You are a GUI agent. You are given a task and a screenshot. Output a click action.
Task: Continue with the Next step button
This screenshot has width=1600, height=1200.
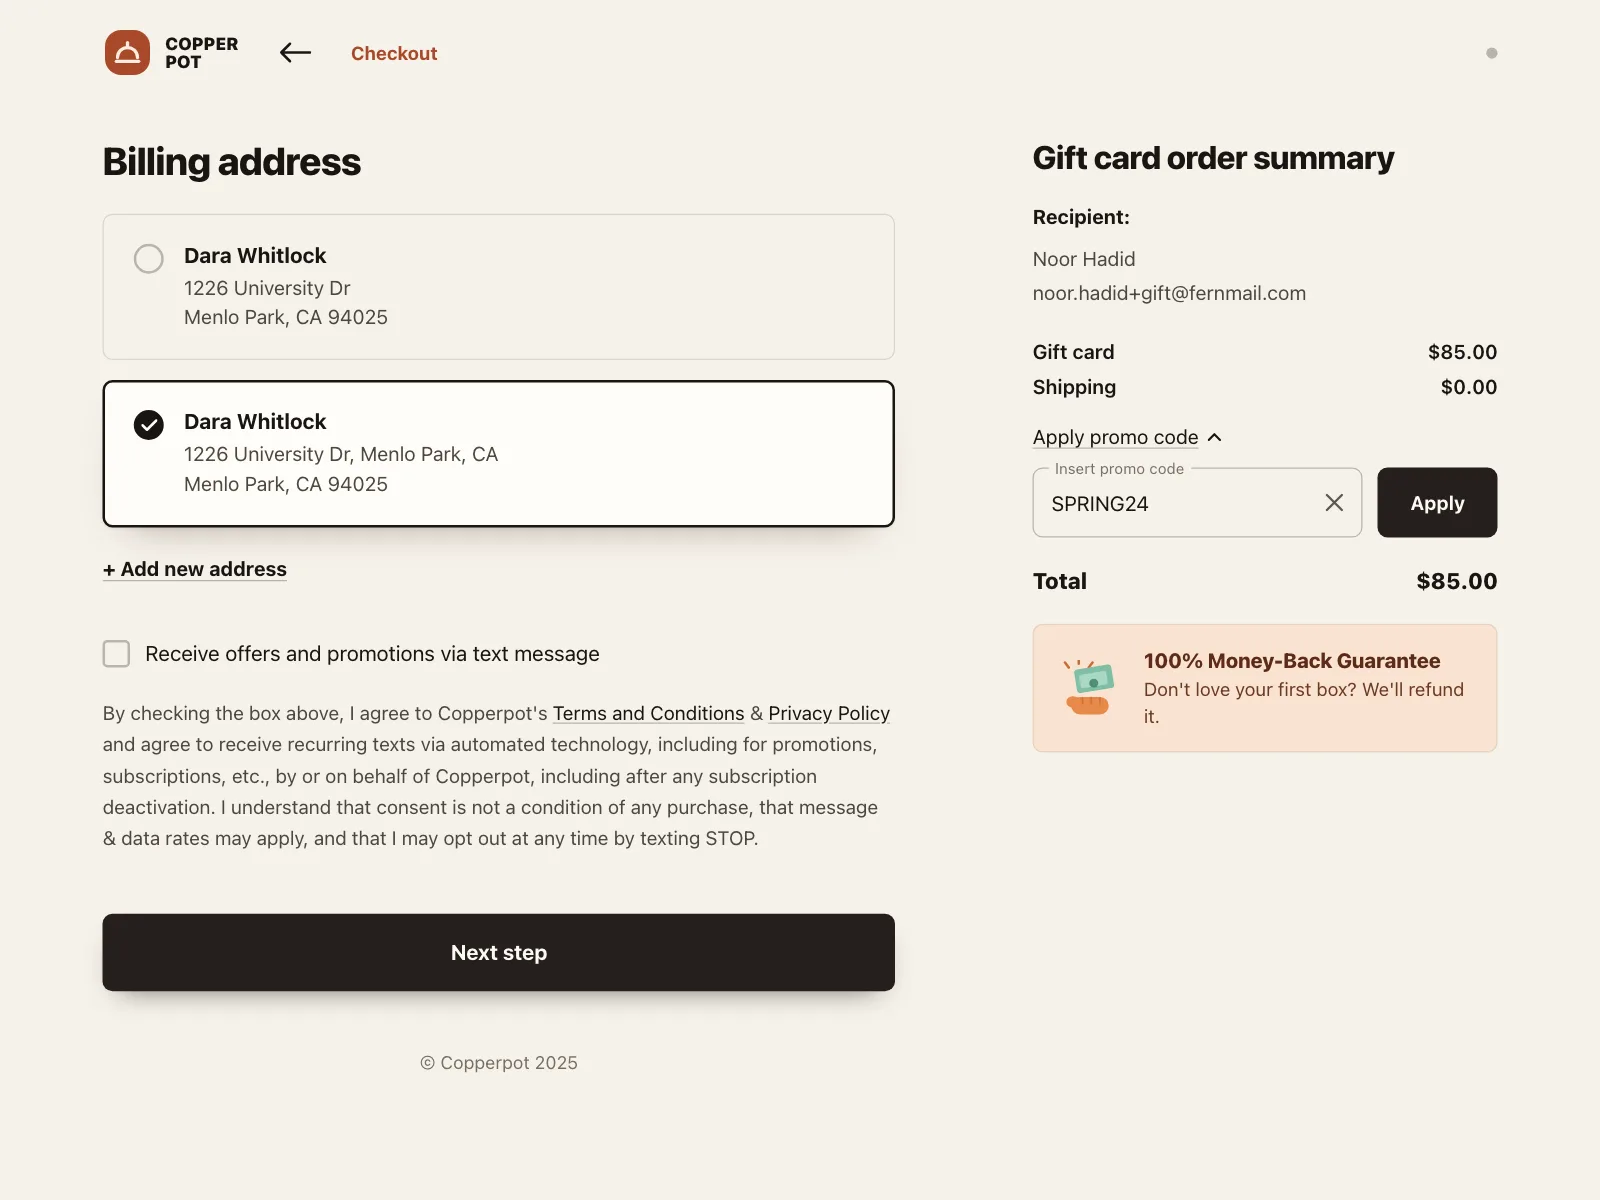tap(499, 952)
